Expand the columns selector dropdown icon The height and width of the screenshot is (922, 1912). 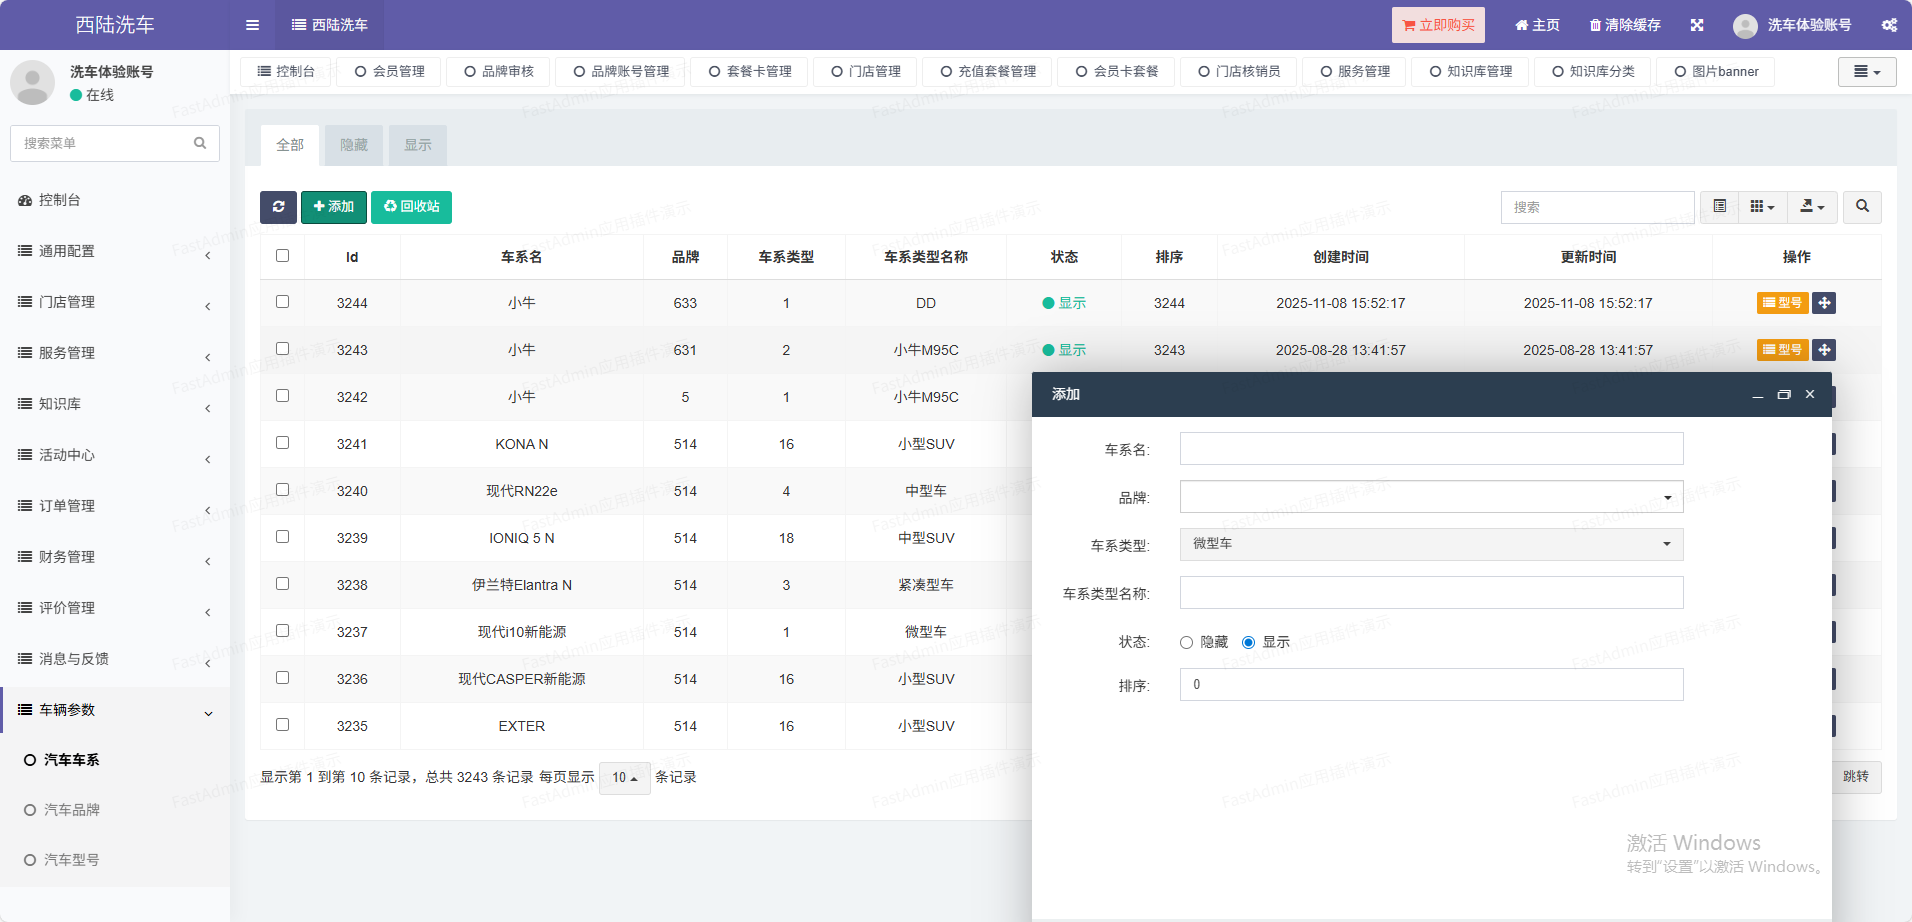1762,207
